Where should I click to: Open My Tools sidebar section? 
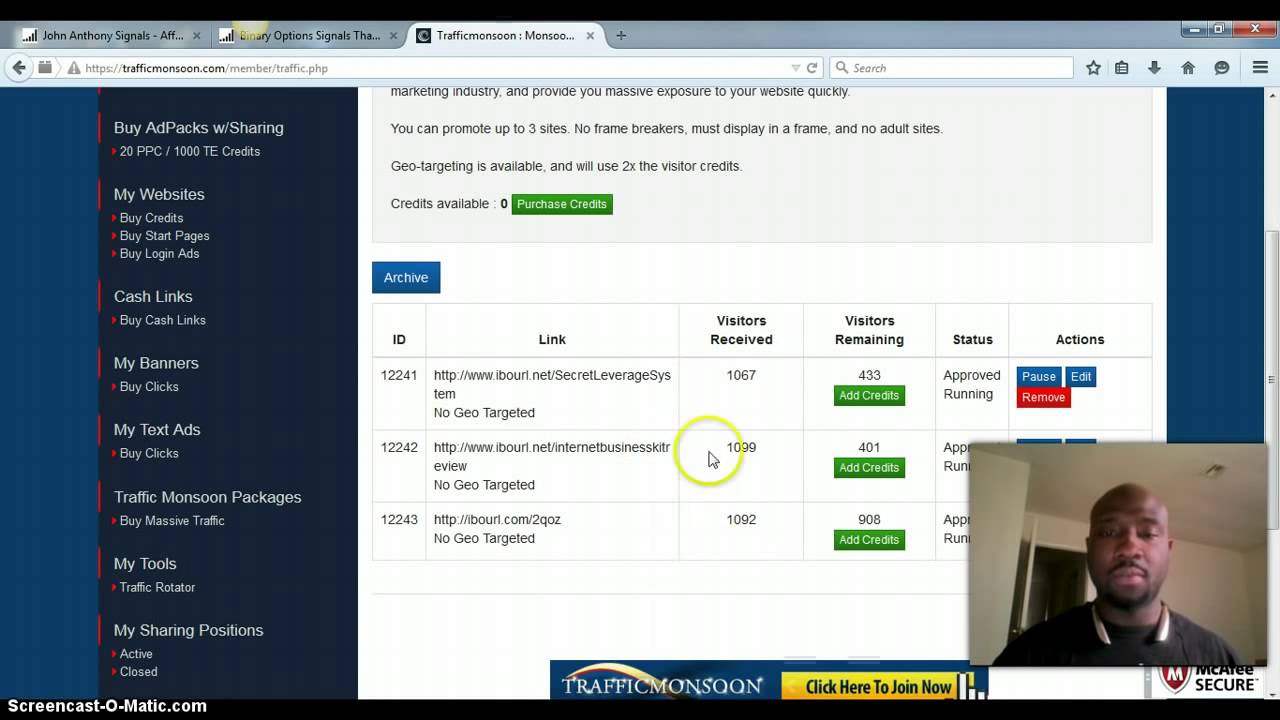click(x=145, y=564)
